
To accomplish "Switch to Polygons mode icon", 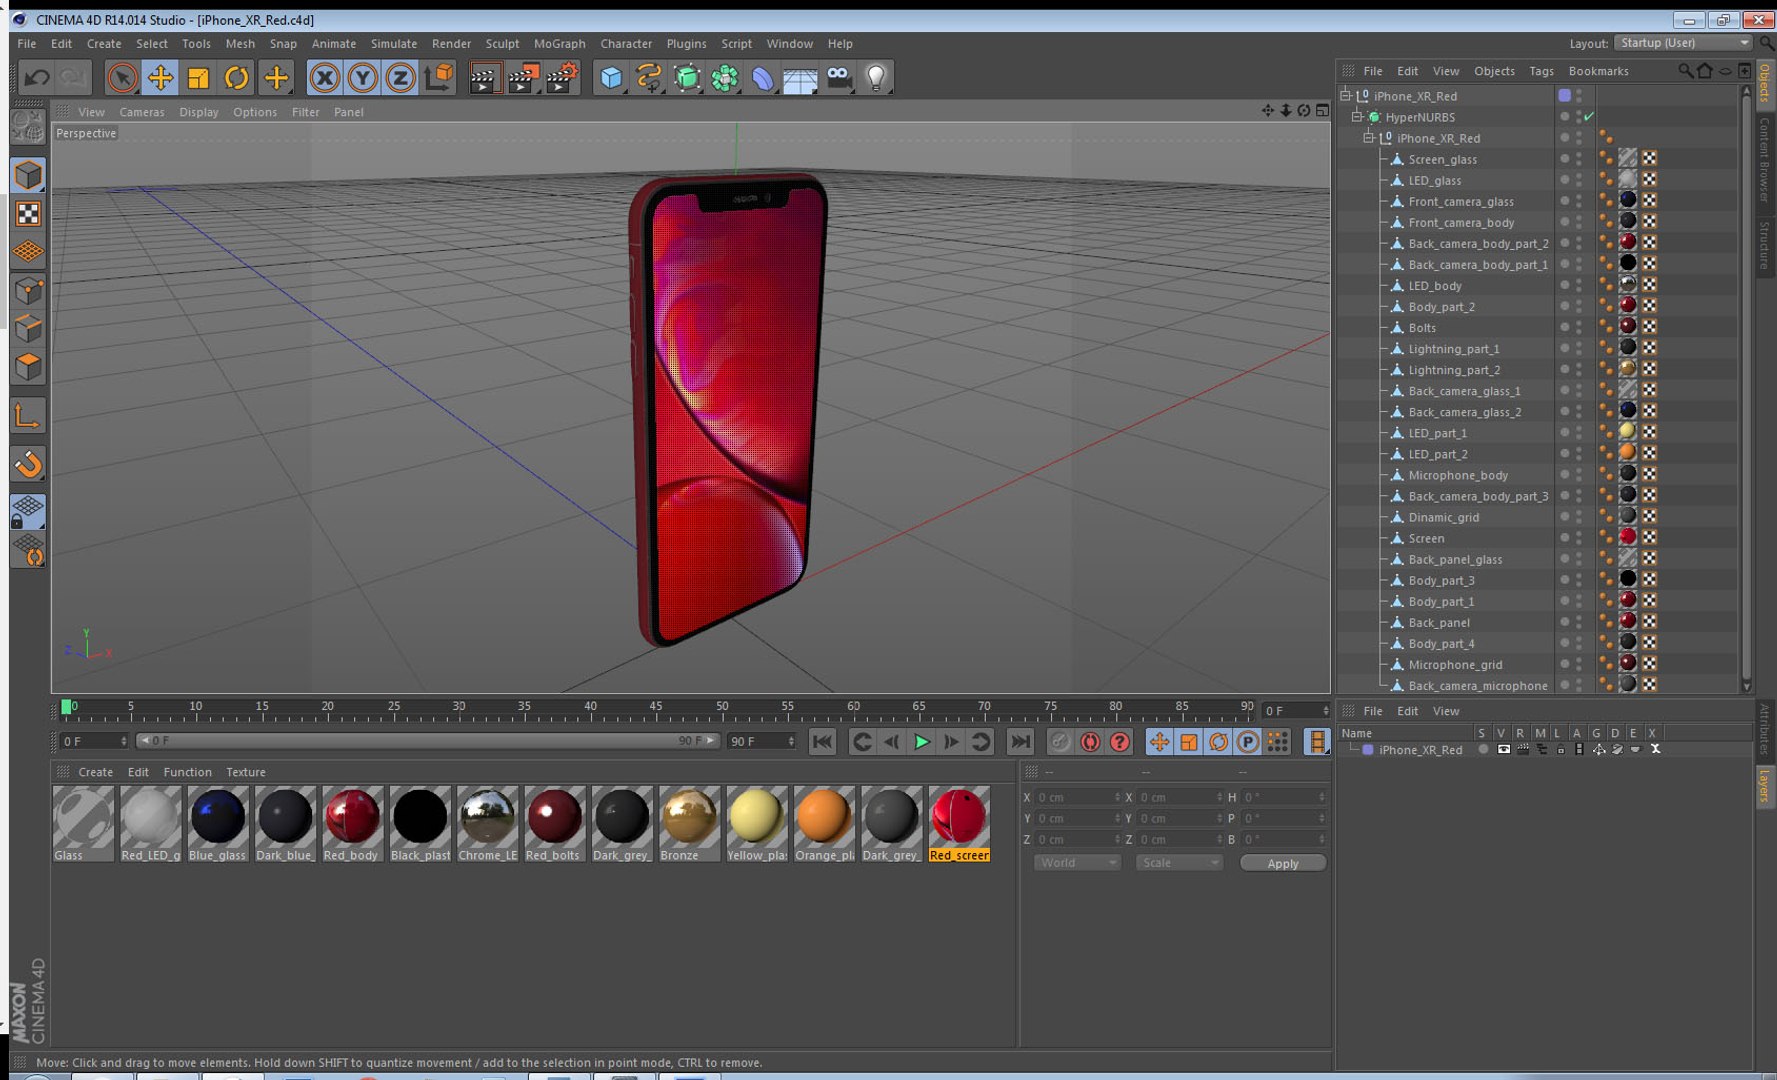I will 28,367.
